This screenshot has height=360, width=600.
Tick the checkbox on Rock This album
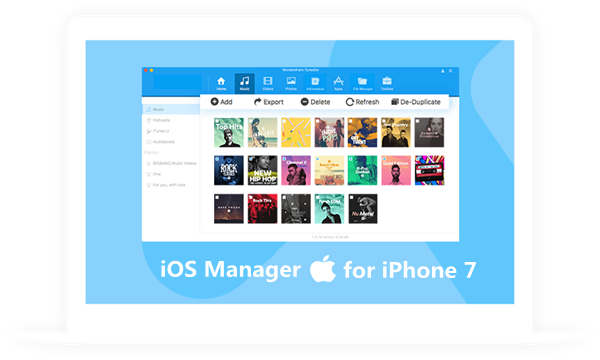pyautogui.click(x=251, y=197)
